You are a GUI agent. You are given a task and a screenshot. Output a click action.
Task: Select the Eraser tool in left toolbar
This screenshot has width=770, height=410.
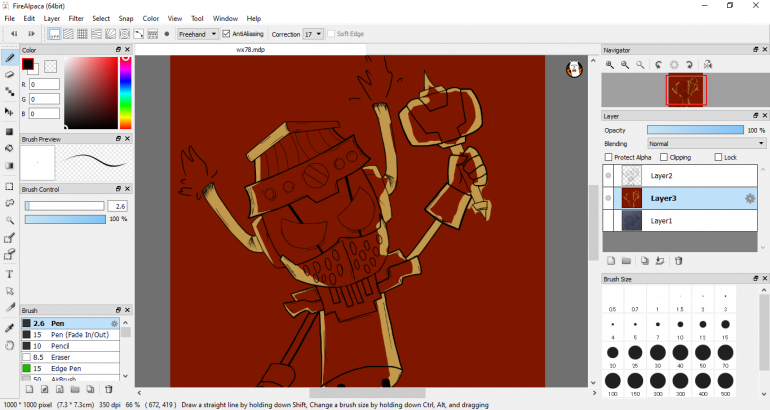coord(10,74)
